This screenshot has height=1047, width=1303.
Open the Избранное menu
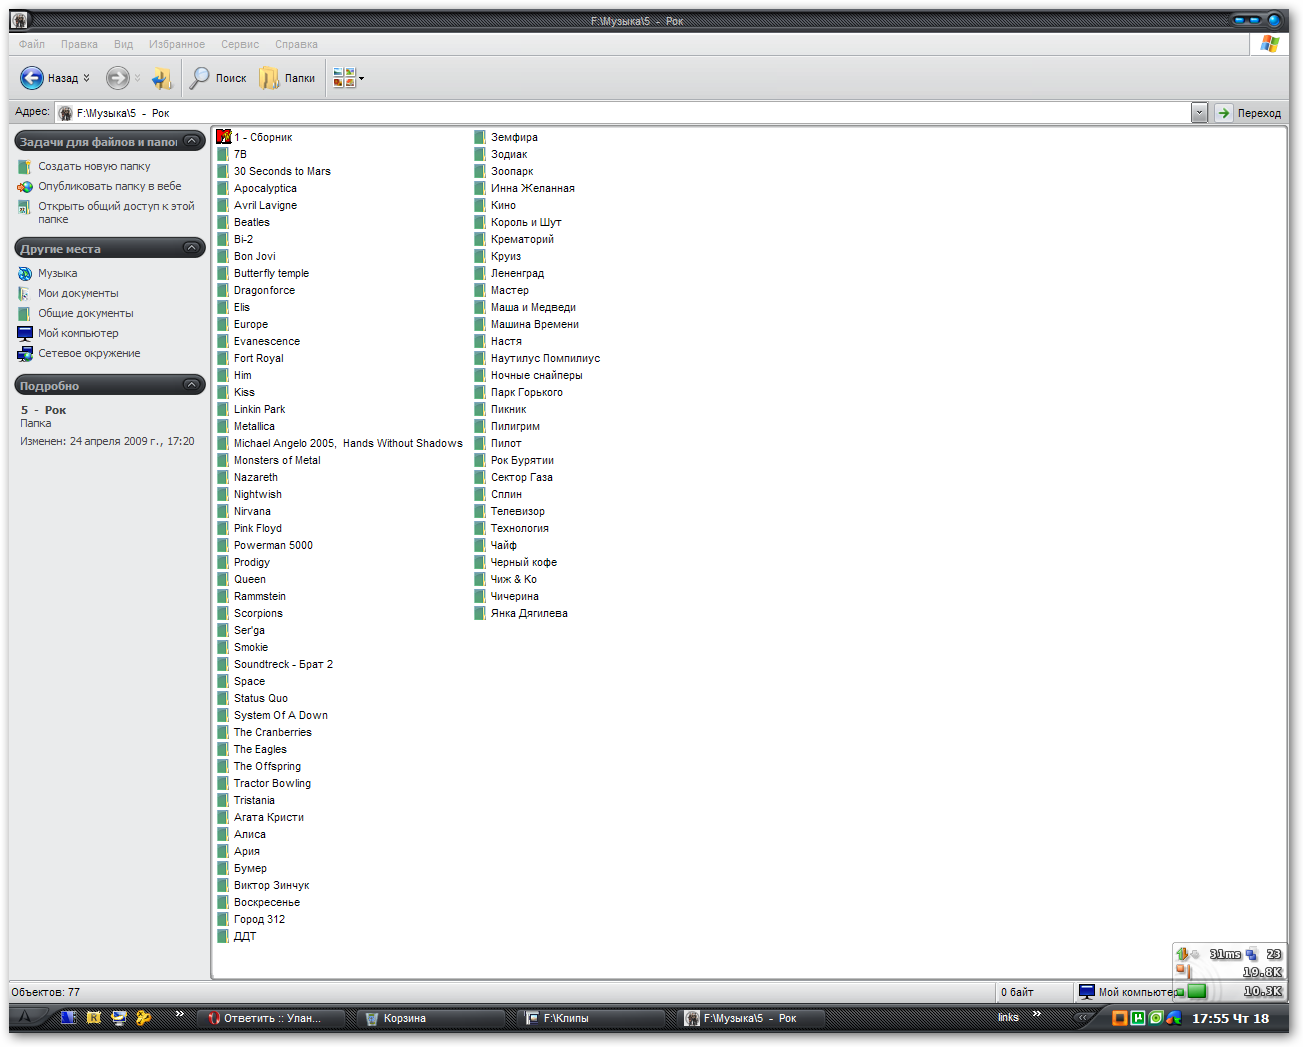pos(176,44)
